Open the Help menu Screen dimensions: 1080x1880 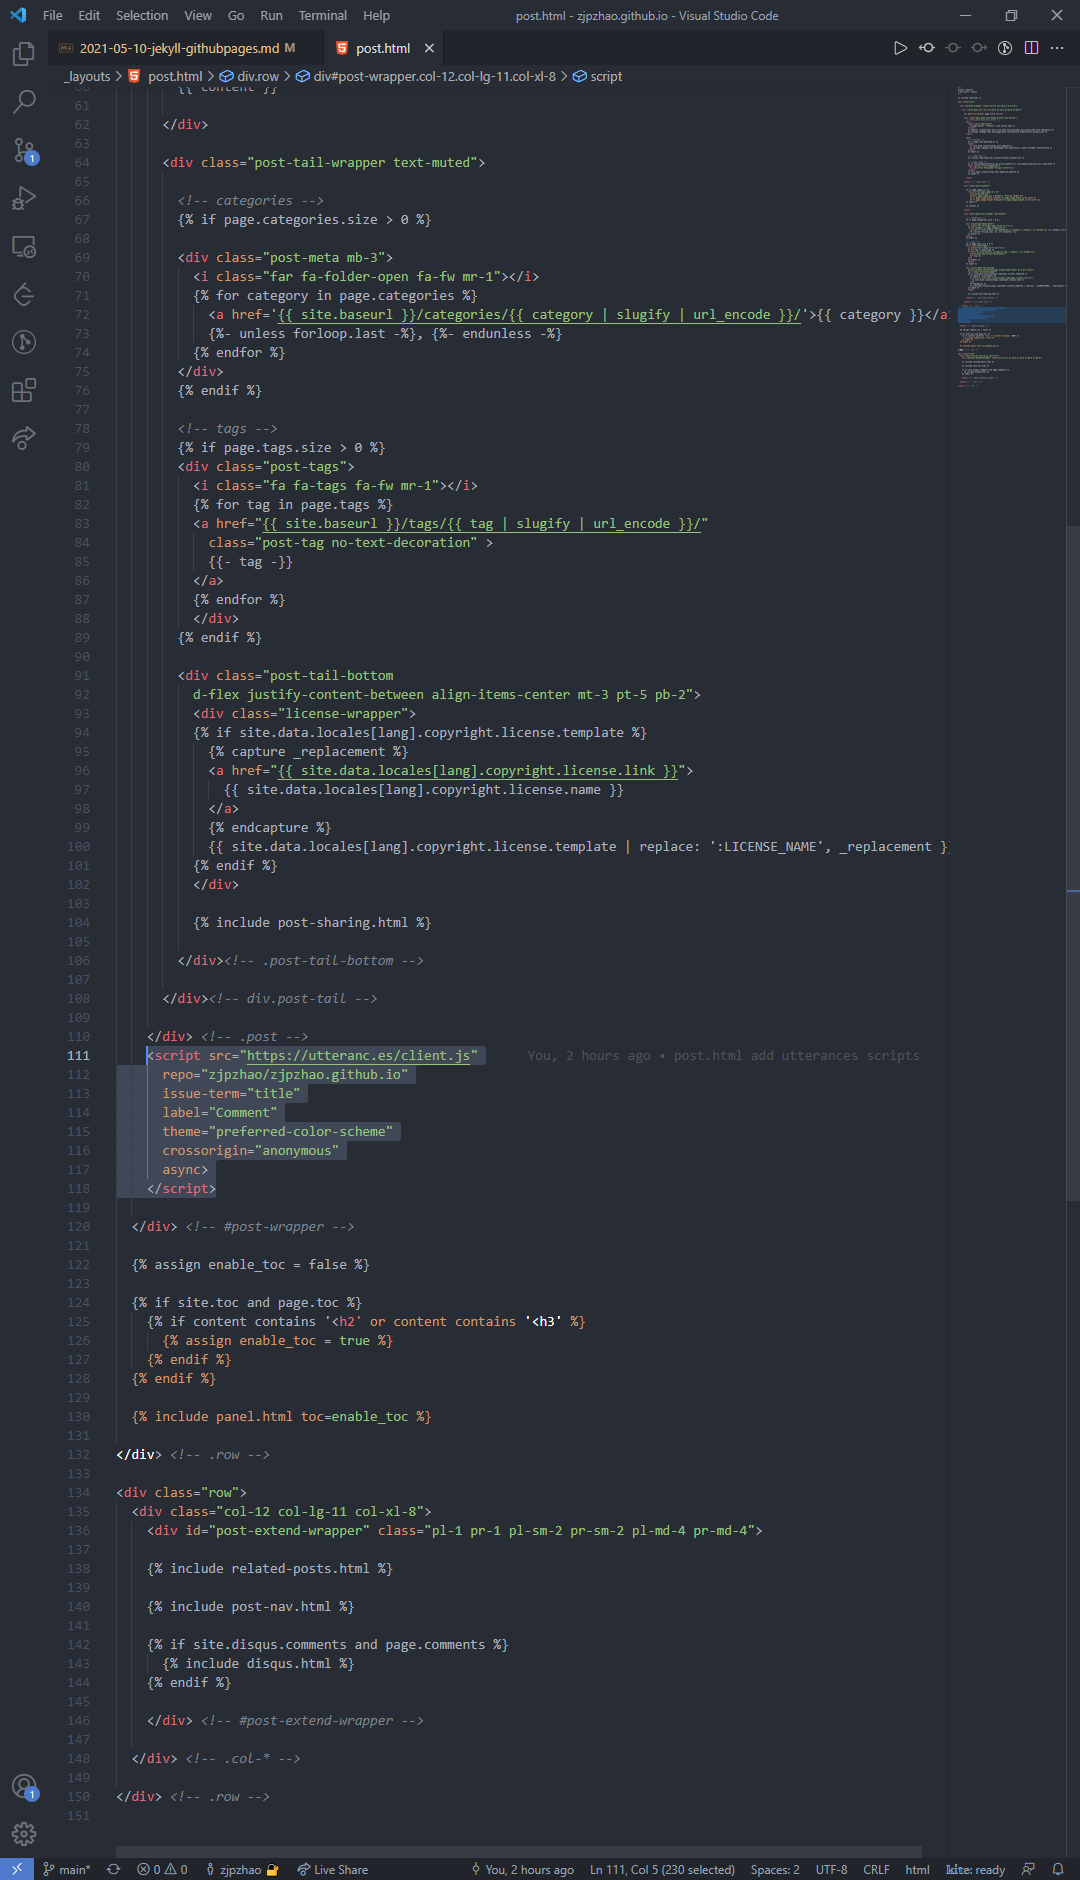point(377,16)
